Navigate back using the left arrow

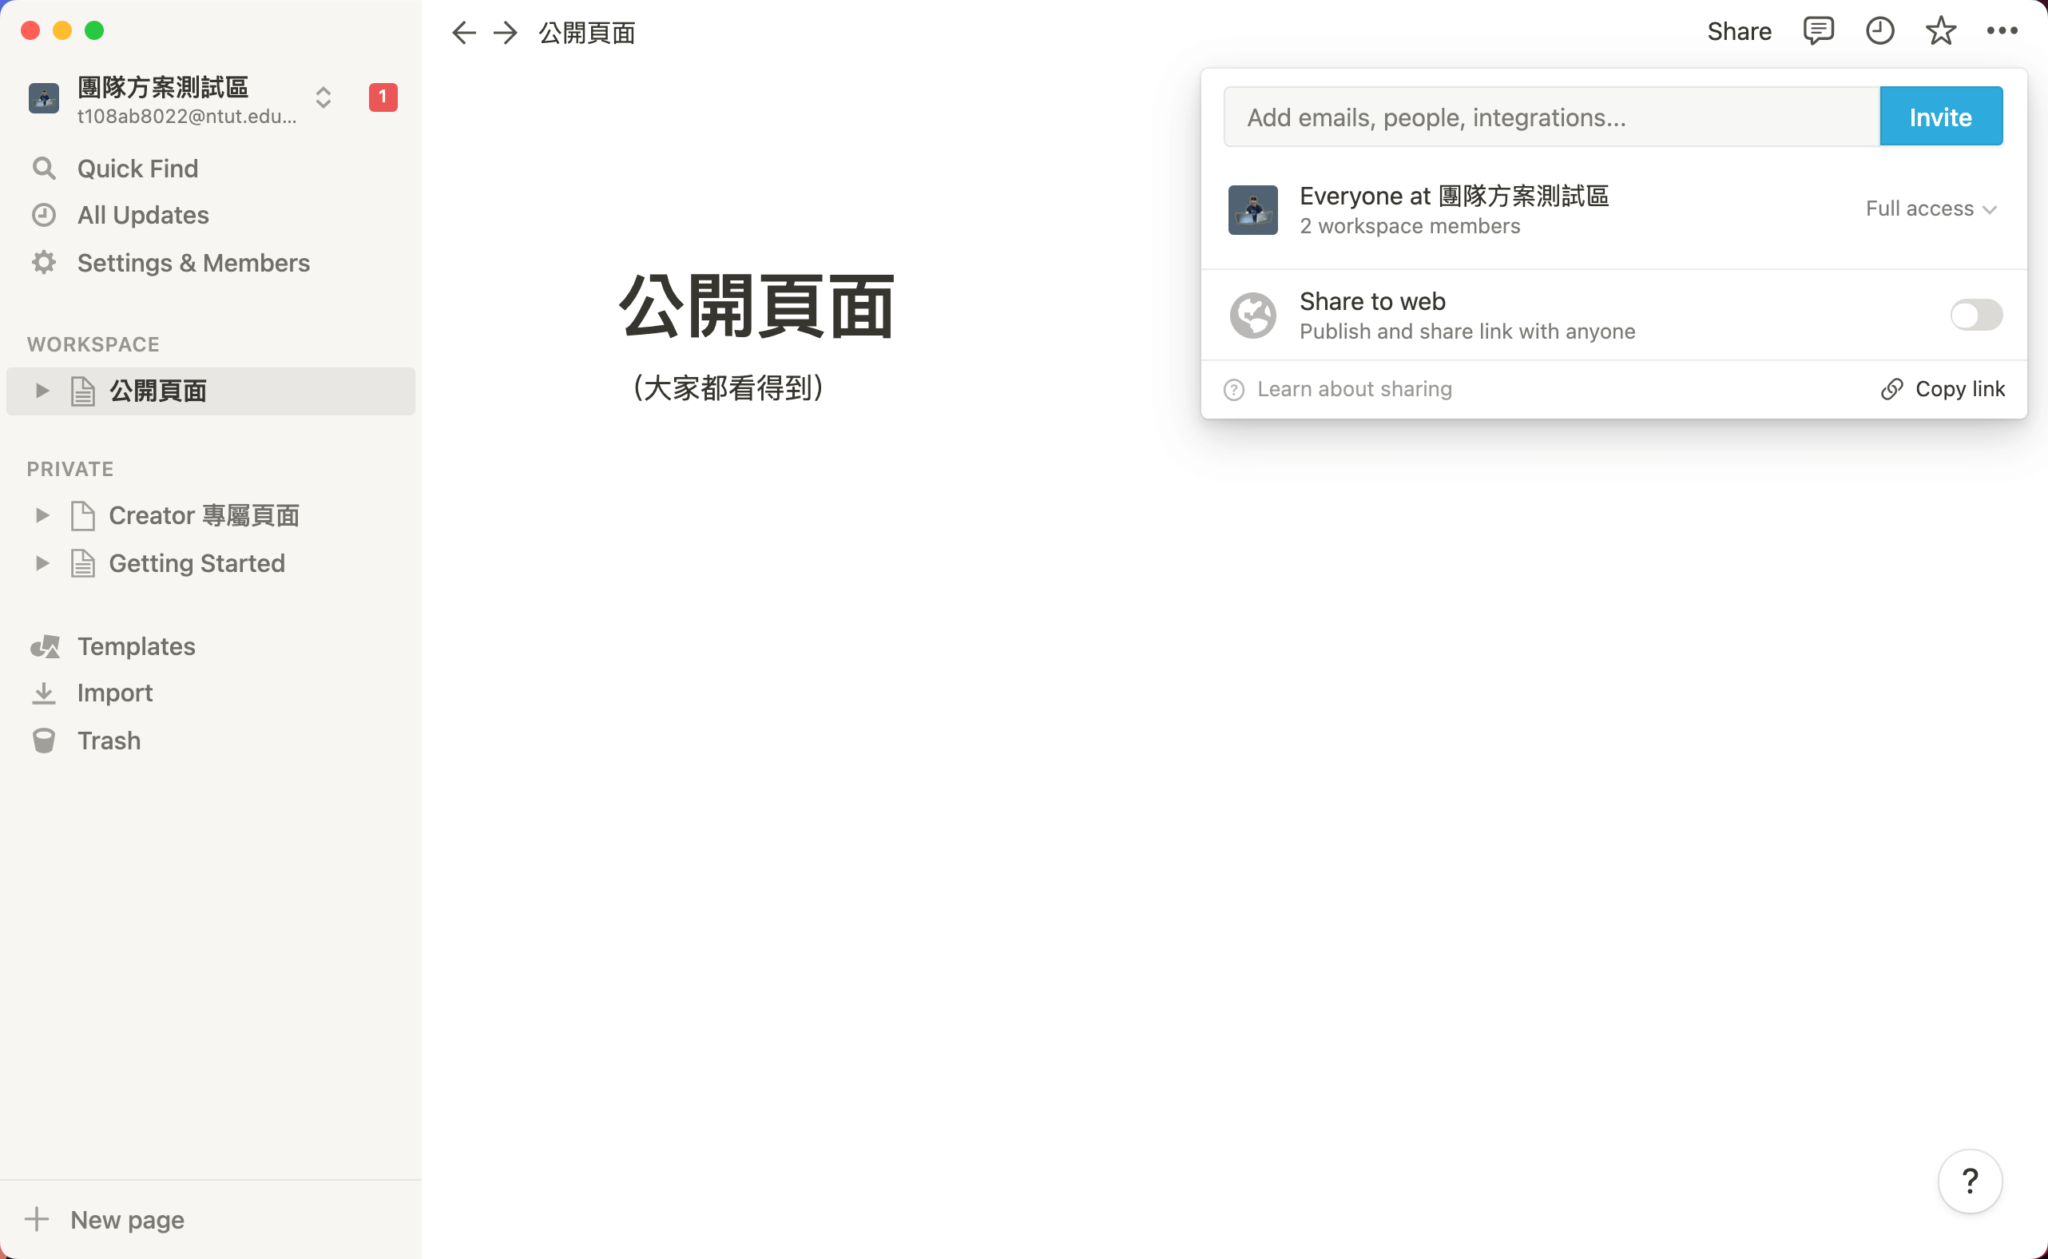(463, 32)
